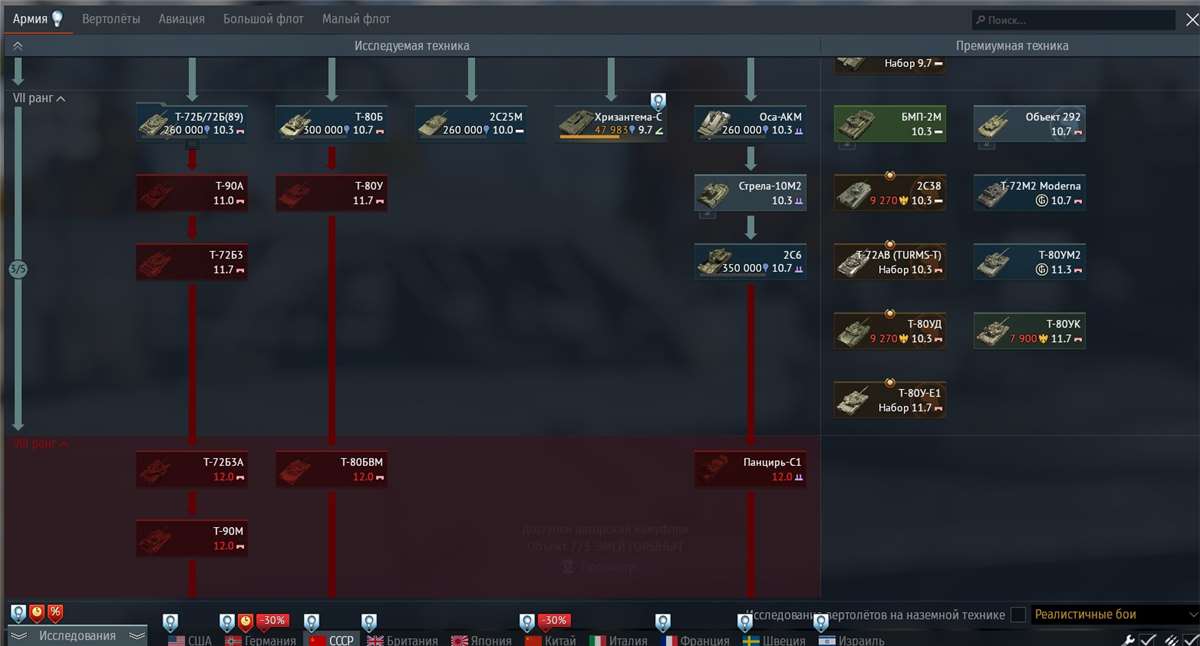Click the -30% discount badge above Германия tab
This screenshot has height=646, width=1200.
click(x=272, y=620)
